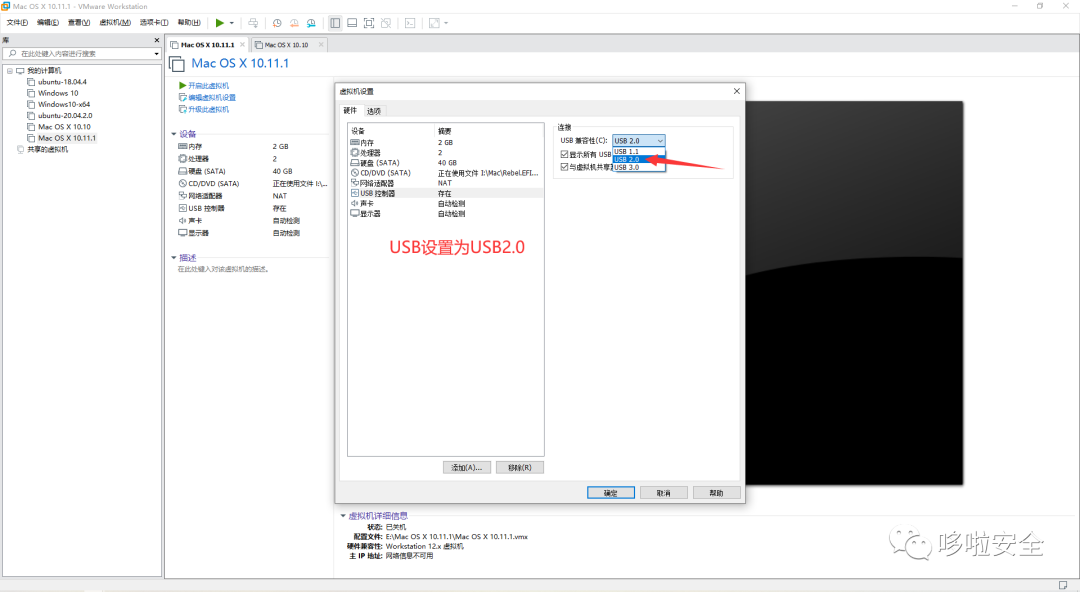The height and width of the screenshot is (592, 1080).
Task: Select Windows10-x64 in the library tree
Action: 63,104
